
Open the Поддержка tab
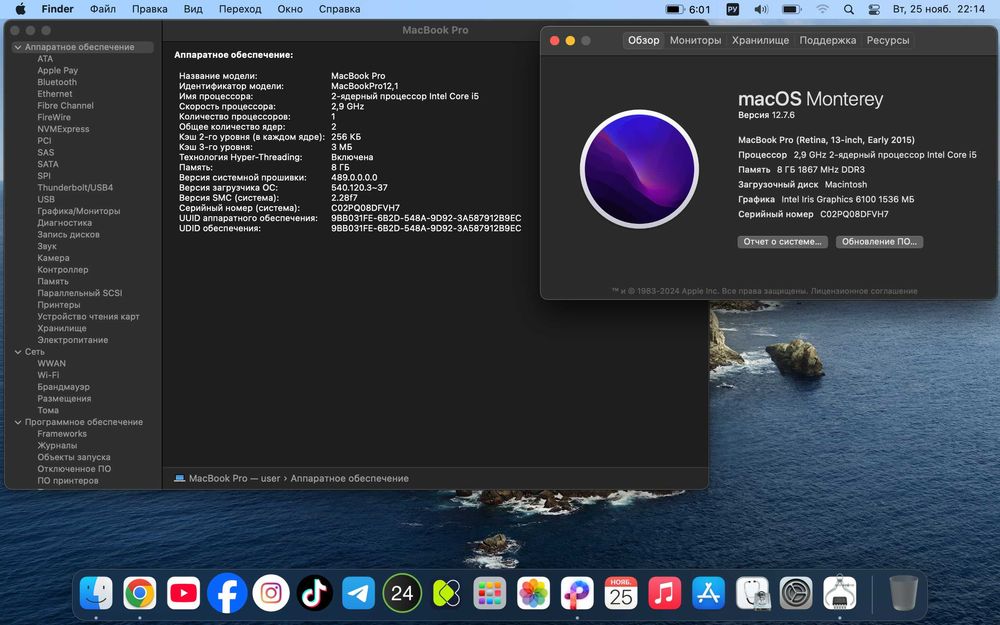tap(828, 40)
